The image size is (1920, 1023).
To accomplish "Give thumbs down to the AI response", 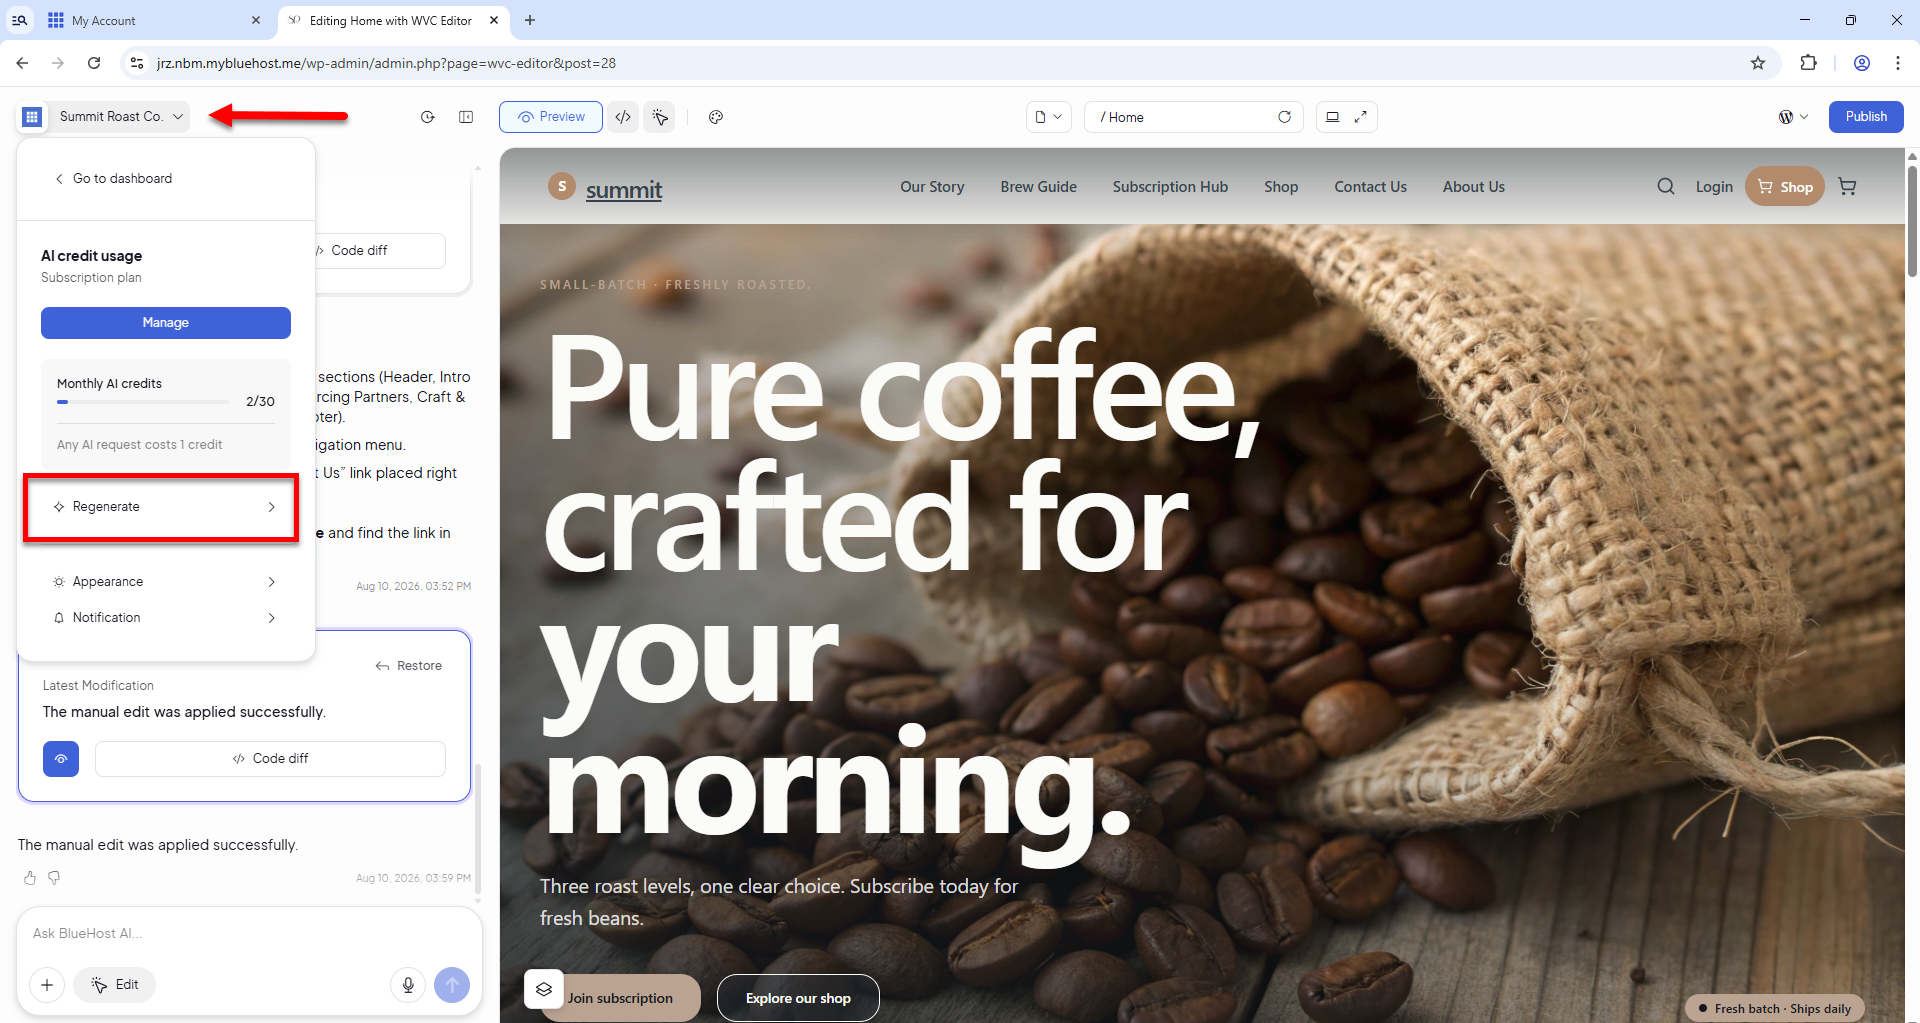I will [x=54, y=878].
